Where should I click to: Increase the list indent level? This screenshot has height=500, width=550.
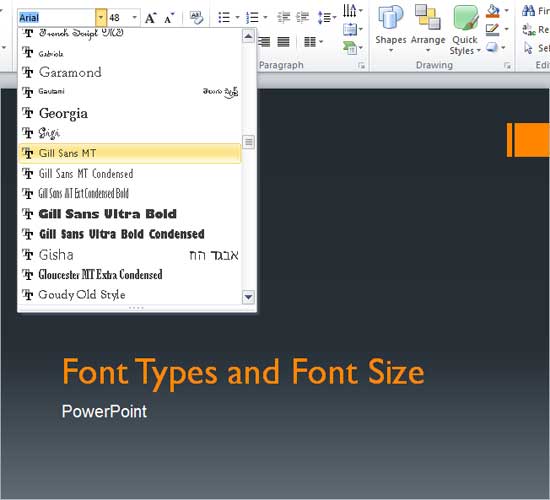point(302,17)
